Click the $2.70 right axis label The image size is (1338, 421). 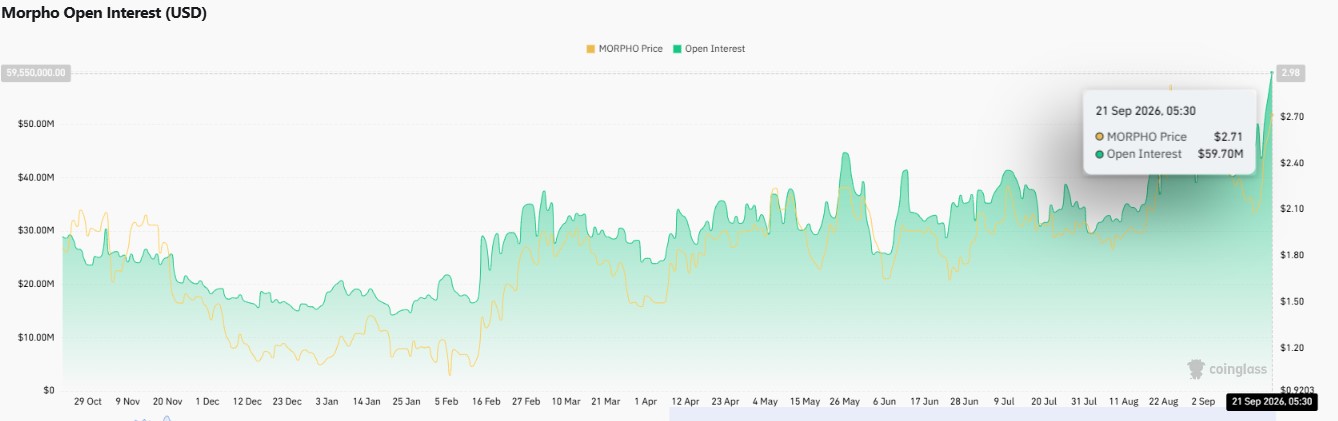click(1291, 117)
